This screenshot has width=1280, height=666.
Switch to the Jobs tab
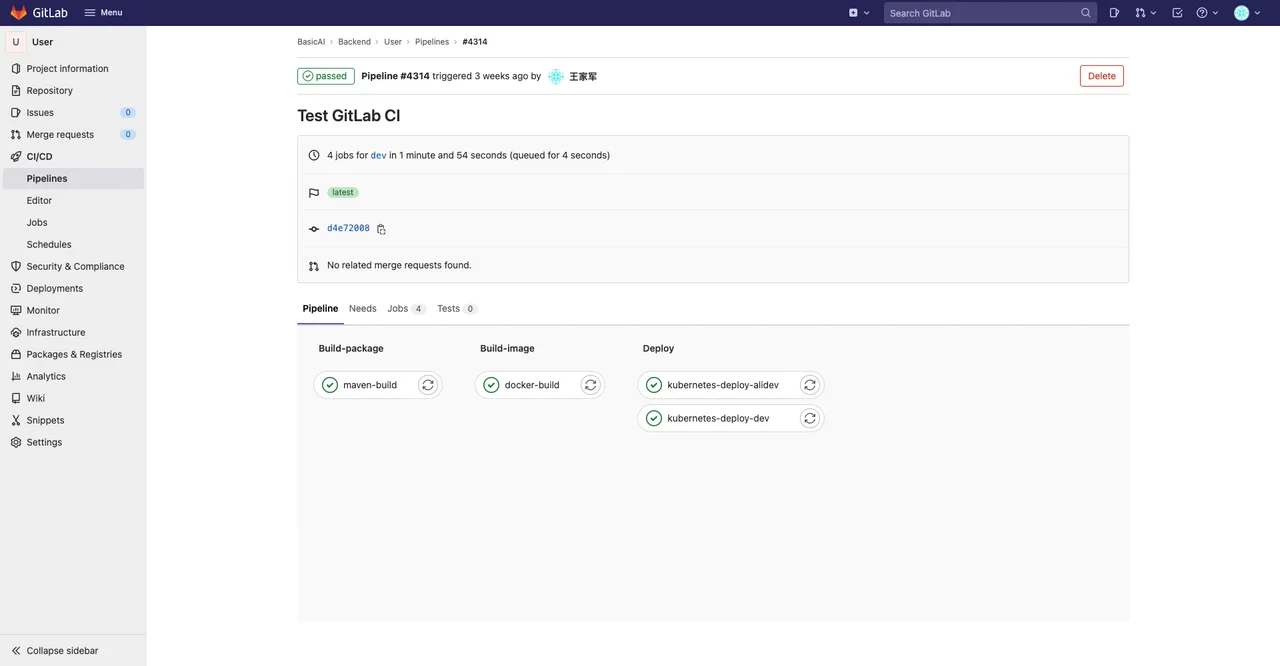coord(397,308)
